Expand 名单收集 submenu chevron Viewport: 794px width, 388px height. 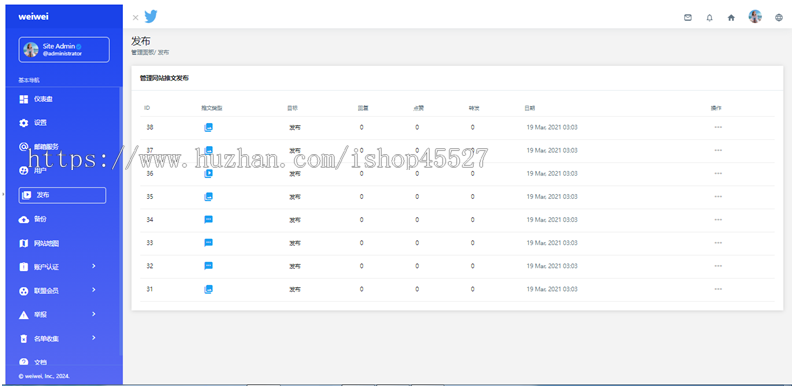[x=94, y=338]
